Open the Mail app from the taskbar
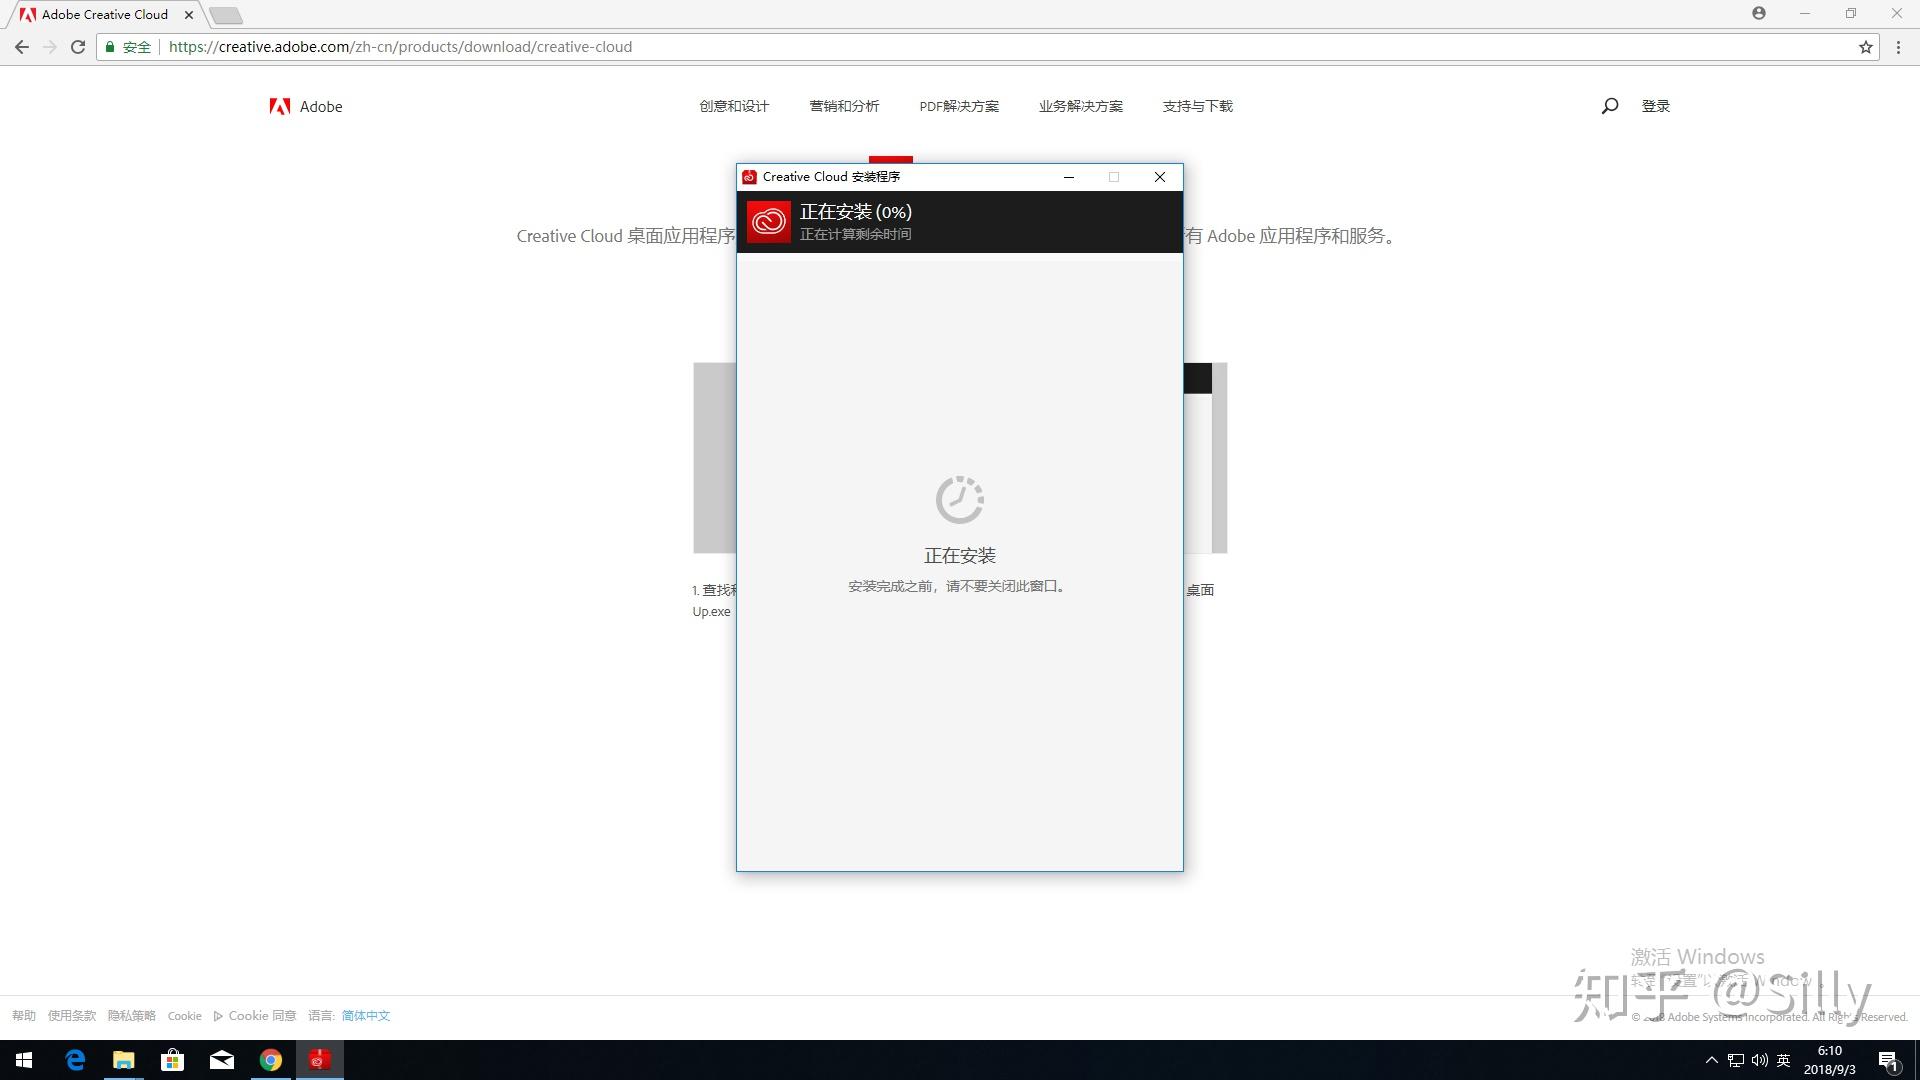Screen dimensions: 1920x1080 (x=222, y=1060)
